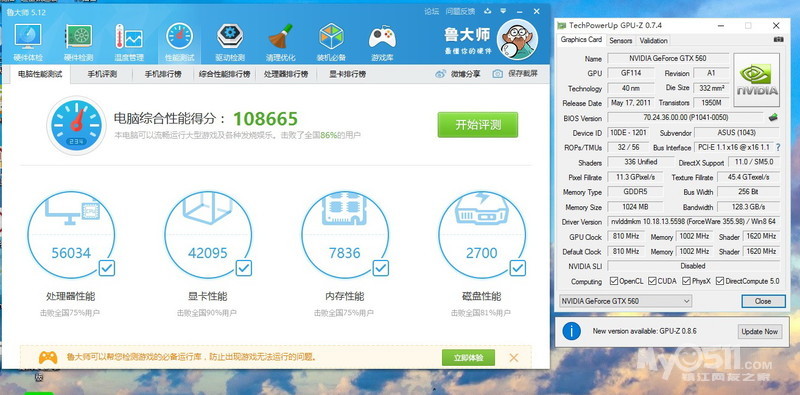Switch to the 手机排行榜 tab

(x=163, y=74)
